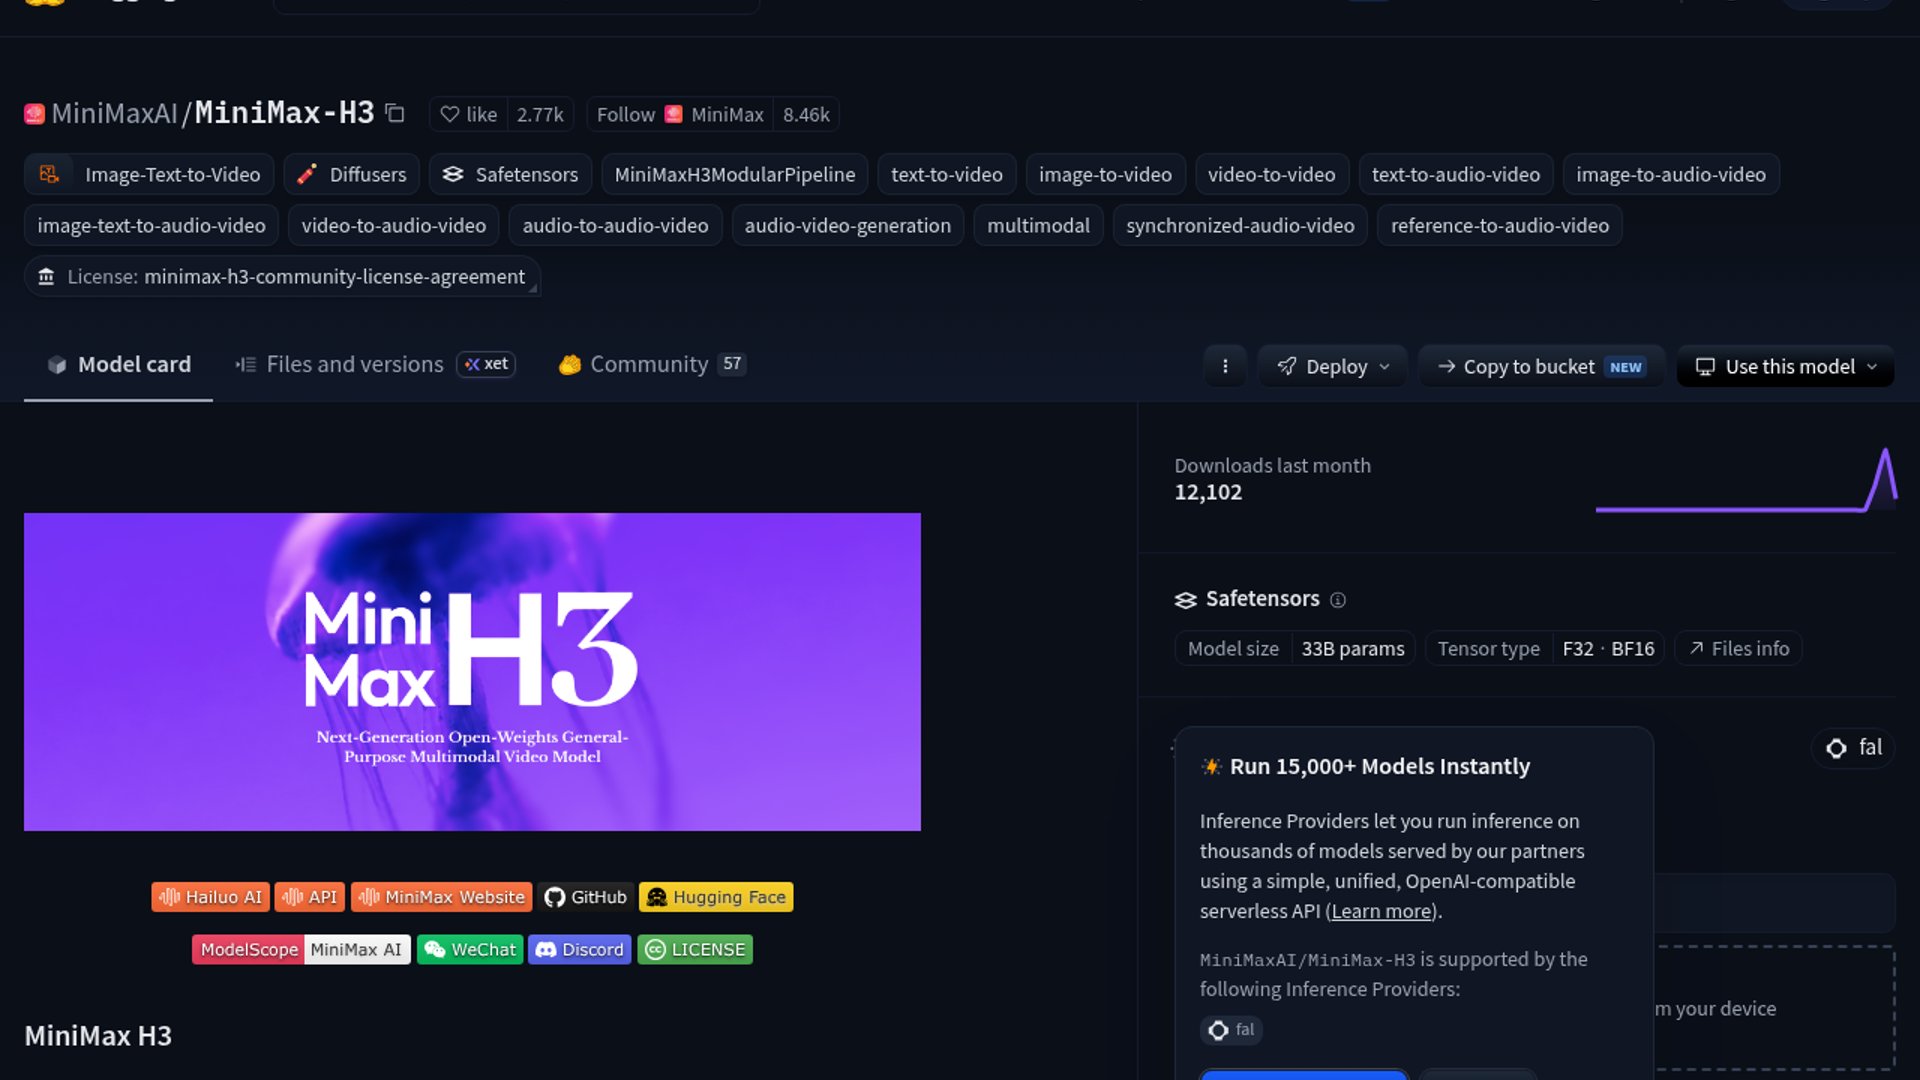Screen dimensions: 1920x1080
Task: Click the MiniMax H3 banner image
Action: pos(472,672)
